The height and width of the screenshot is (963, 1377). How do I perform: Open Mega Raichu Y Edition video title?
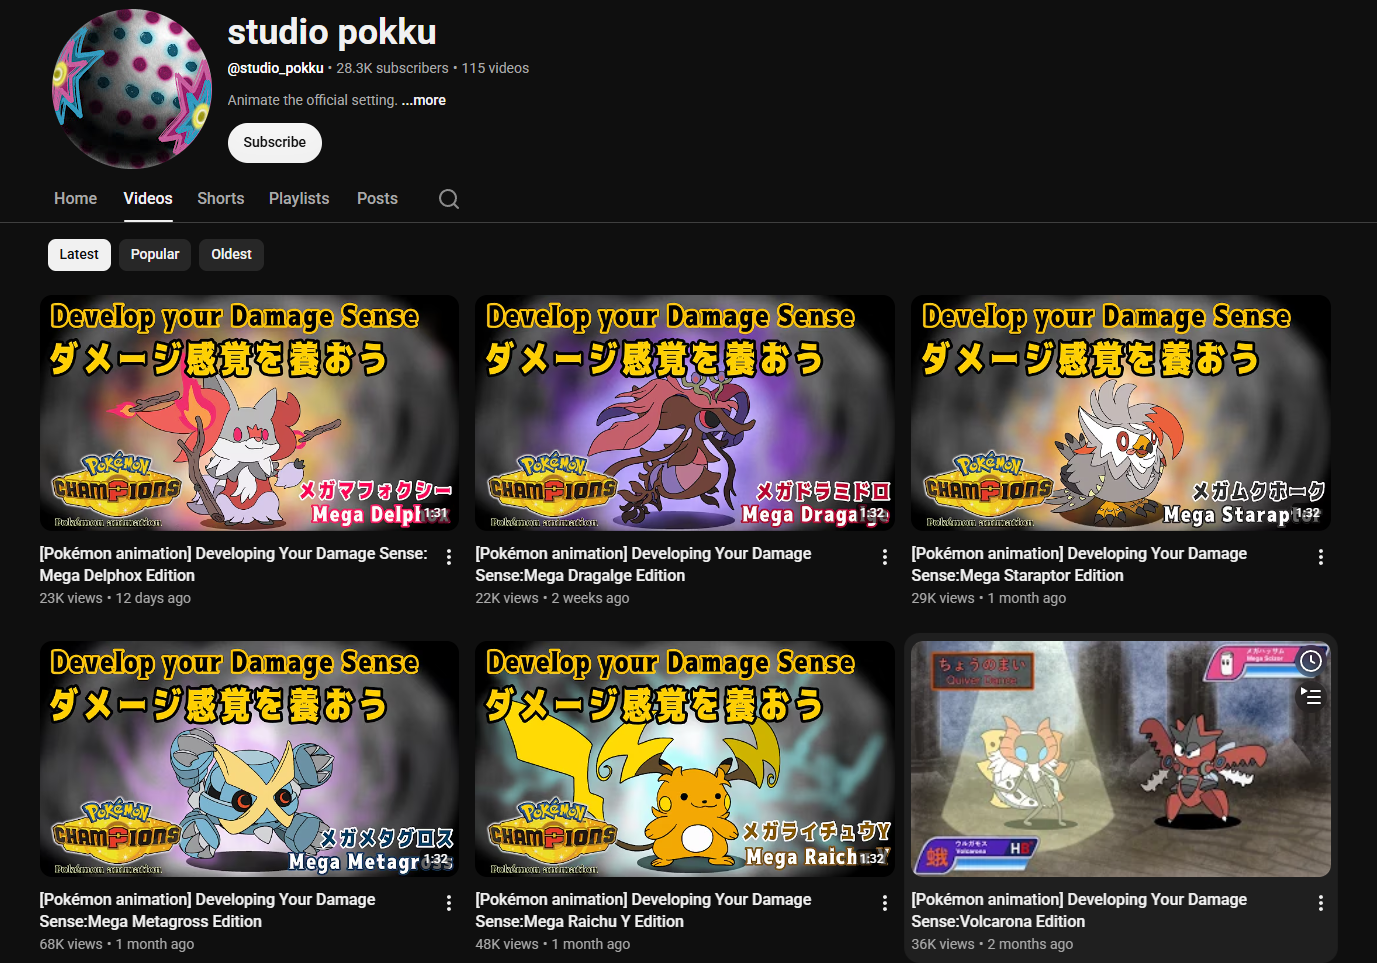(643, 910)
